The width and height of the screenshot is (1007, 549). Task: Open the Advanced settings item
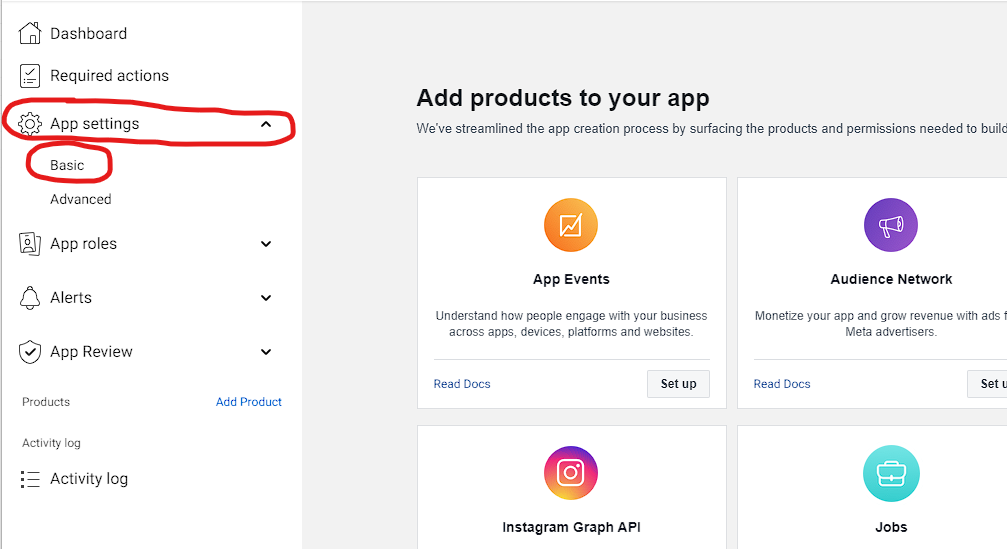81,199
